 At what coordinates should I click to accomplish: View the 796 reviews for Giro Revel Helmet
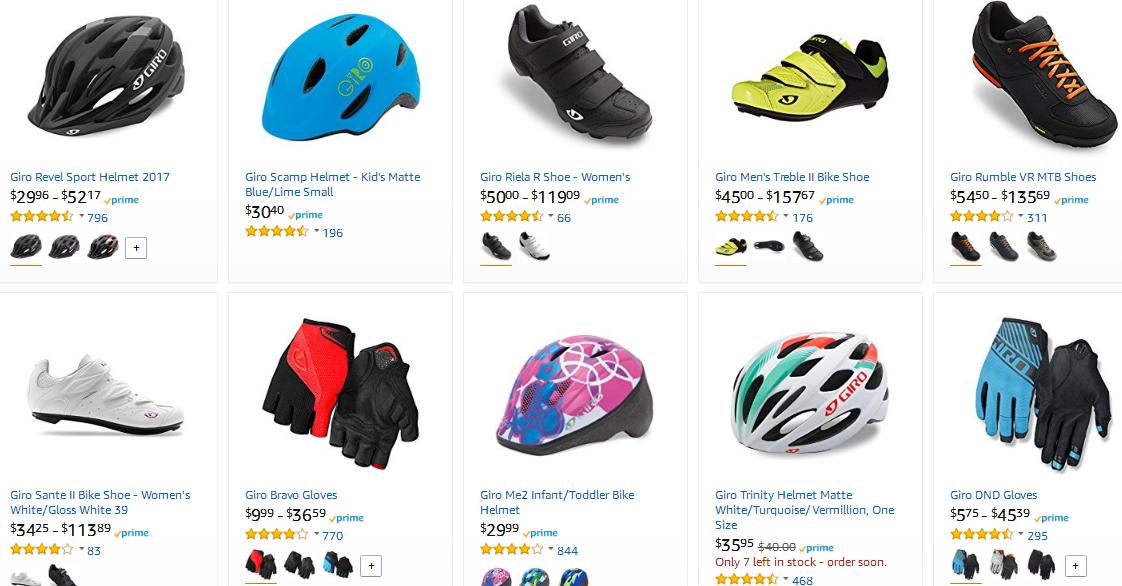97,218
